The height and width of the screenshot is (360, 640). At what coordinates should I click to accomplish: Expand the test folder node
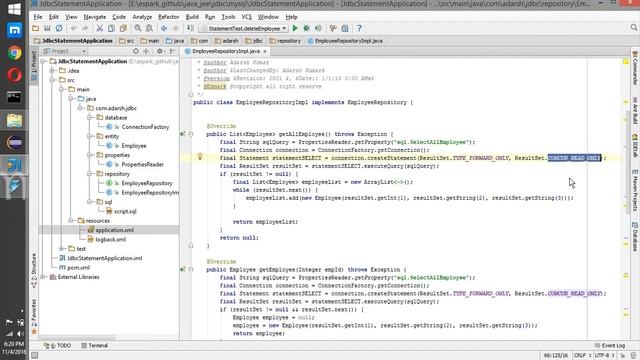click(x=61, y=249)
